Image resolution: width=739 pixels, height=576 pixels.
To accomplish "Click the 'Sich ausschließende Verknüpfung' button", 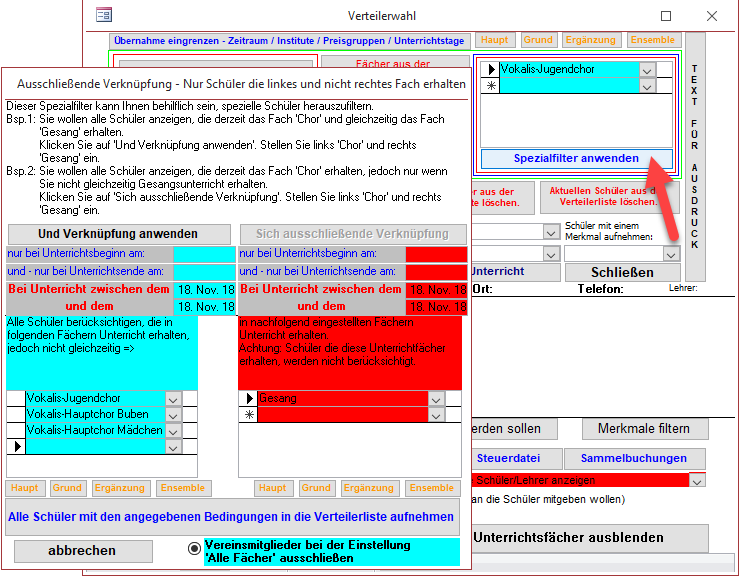I will (x=353, y=234).
